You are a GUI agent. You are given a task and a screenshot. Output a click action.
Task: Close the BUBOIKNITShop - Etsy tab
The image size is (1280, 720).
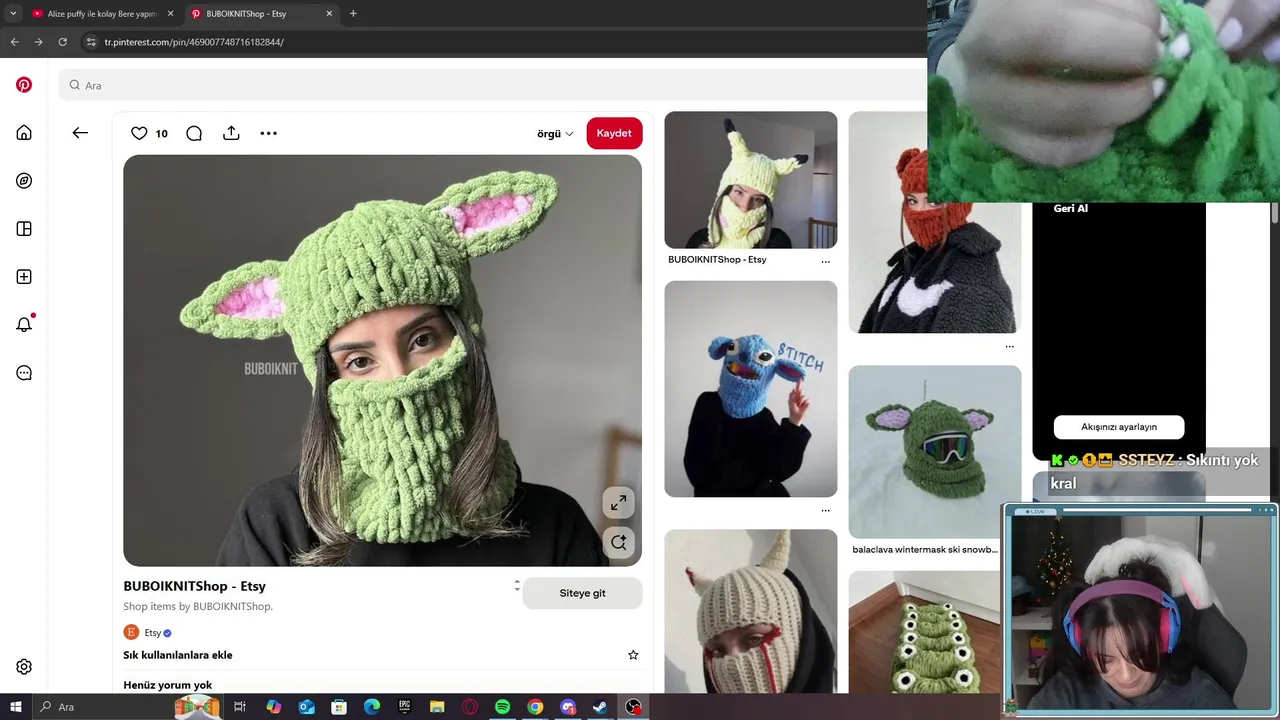(x=330, y=14)
